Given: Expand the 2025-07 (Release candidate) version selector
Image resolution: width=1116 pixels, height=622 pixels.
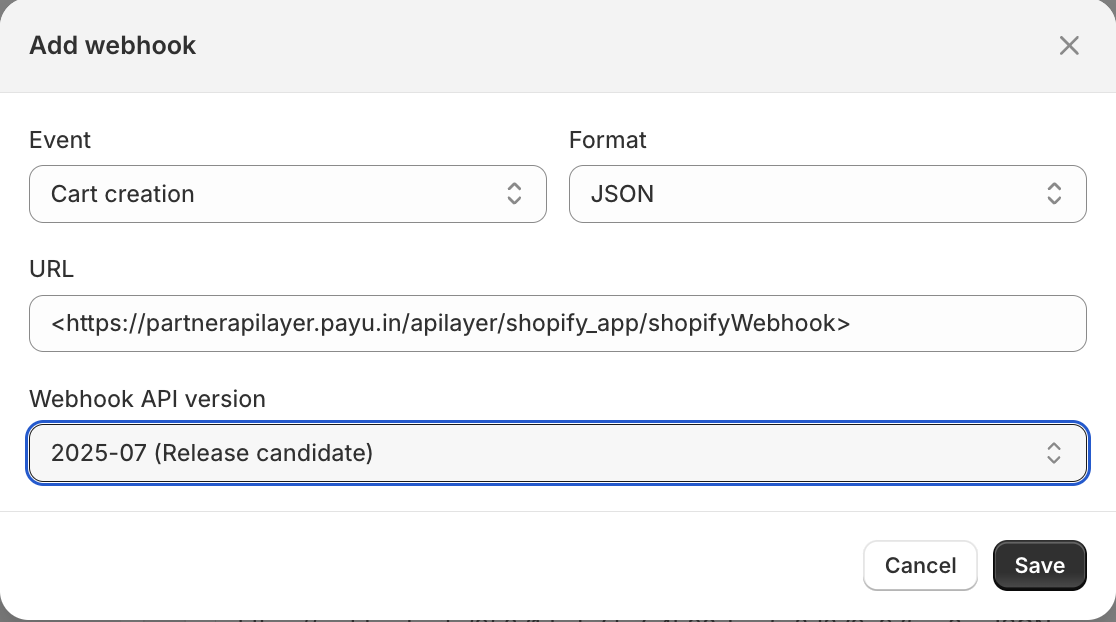Looking at the screenshot, I should (x=557, y=453).
